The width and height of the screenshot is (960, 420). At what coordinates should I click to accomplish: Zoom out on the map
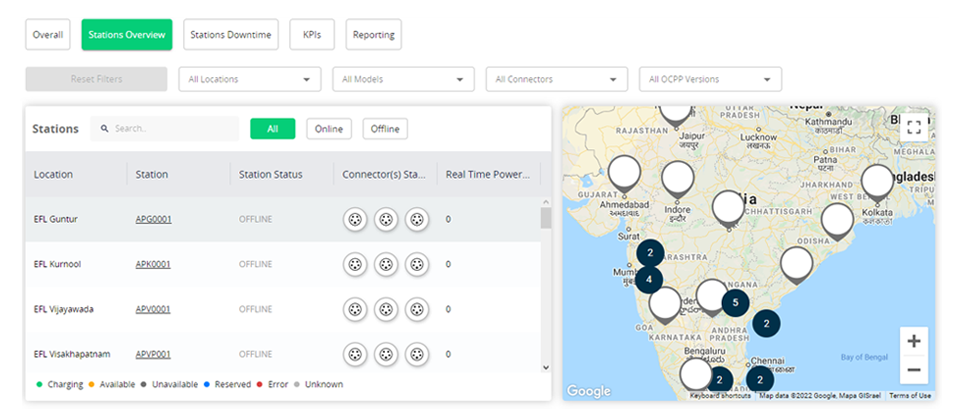914,370
